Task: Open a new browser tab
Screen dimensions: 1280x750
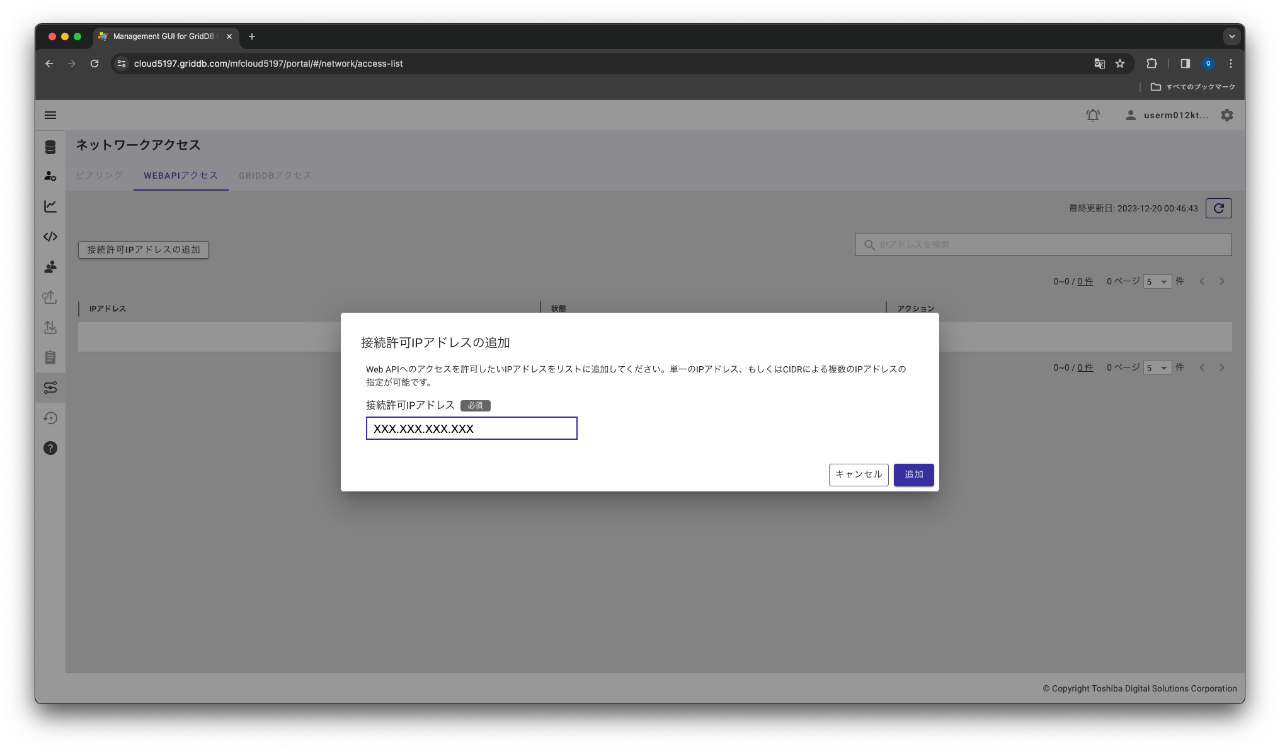Action: [x=252, y=36]
